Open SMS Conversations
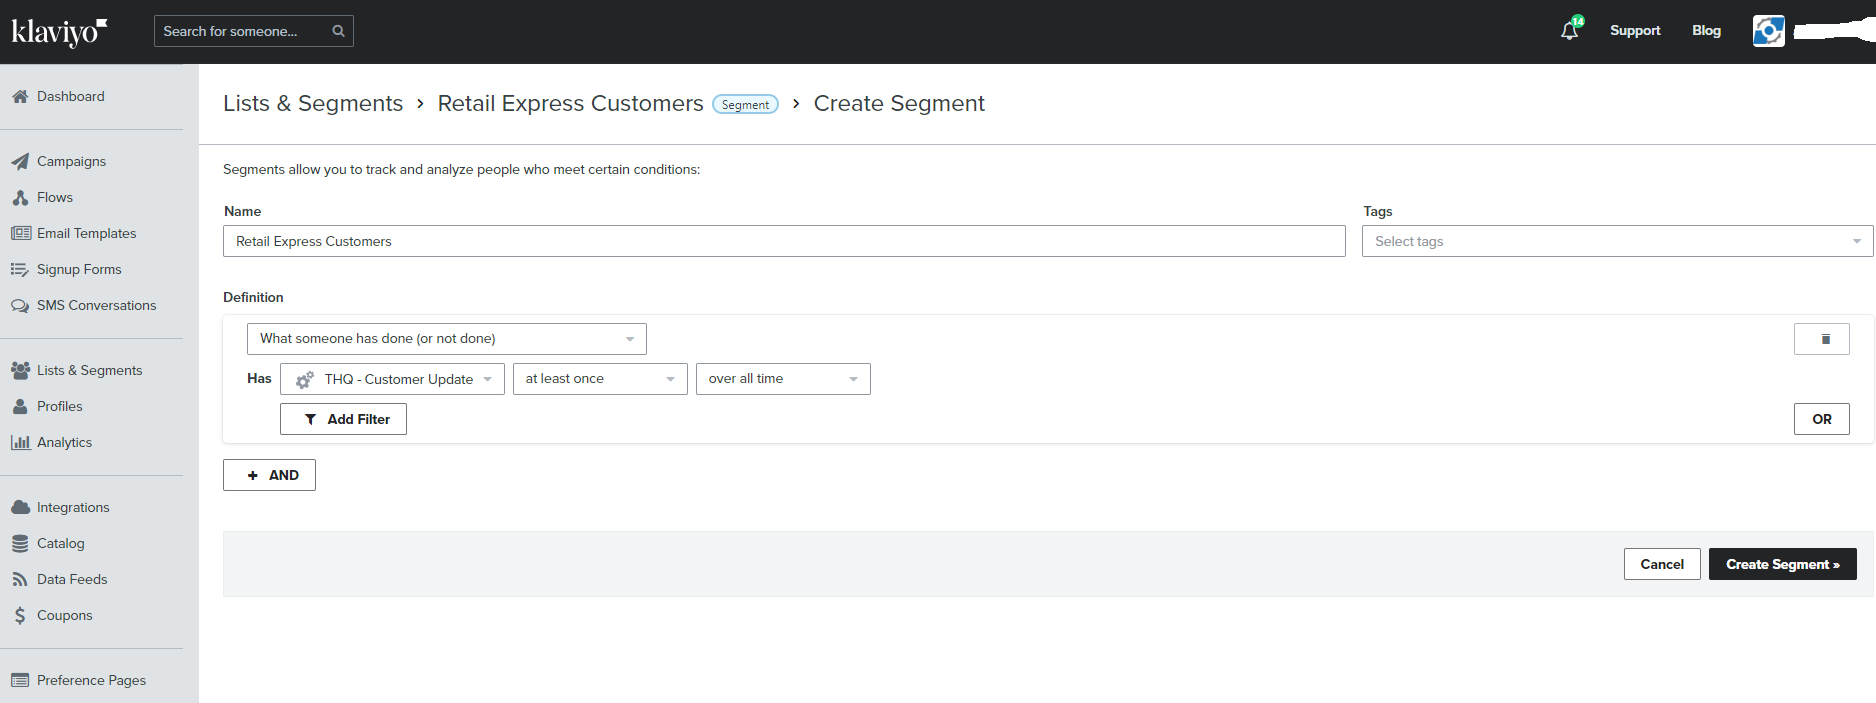The width and height of the screenshot is (1876, 703). coord(96,305)
